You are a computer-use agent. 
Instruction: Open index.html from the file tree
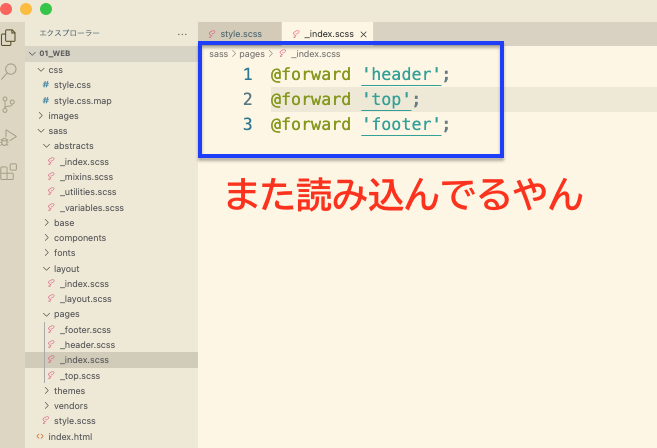68,437
